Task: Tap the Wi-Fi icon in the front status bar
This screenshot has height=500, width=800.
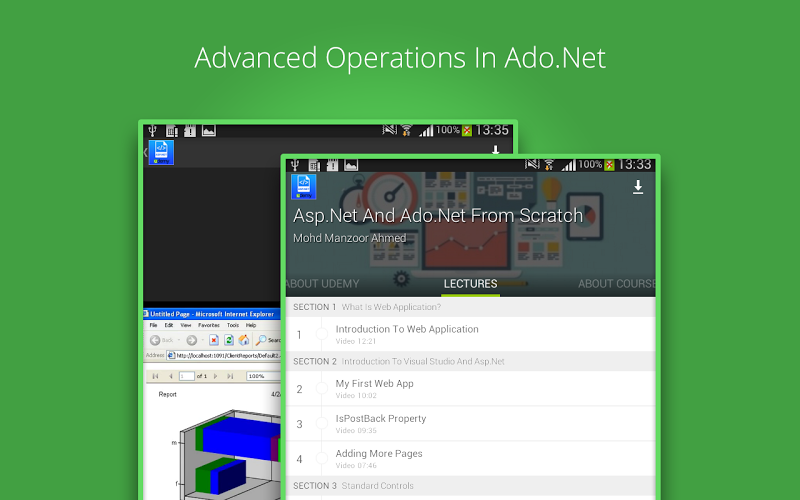Action: tap(549, 165)
